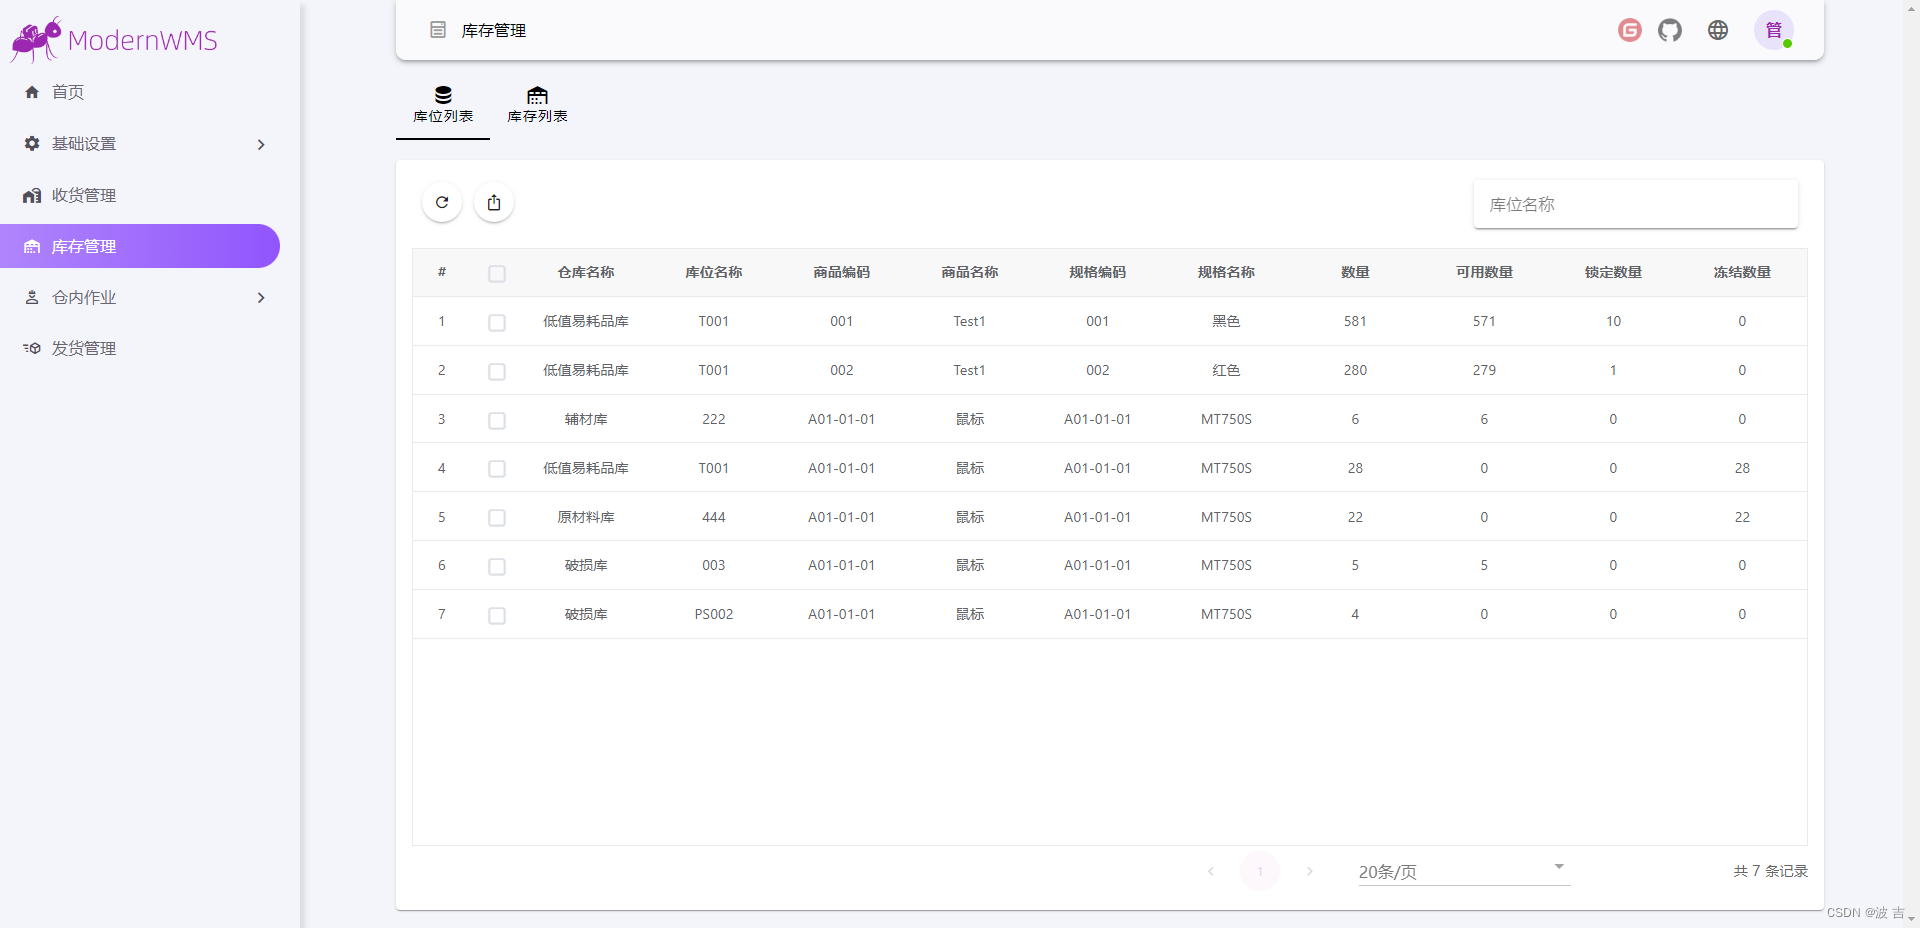Click the 数量 column header
Viewport: 1920px width, 928px height.
[1355, 272]
